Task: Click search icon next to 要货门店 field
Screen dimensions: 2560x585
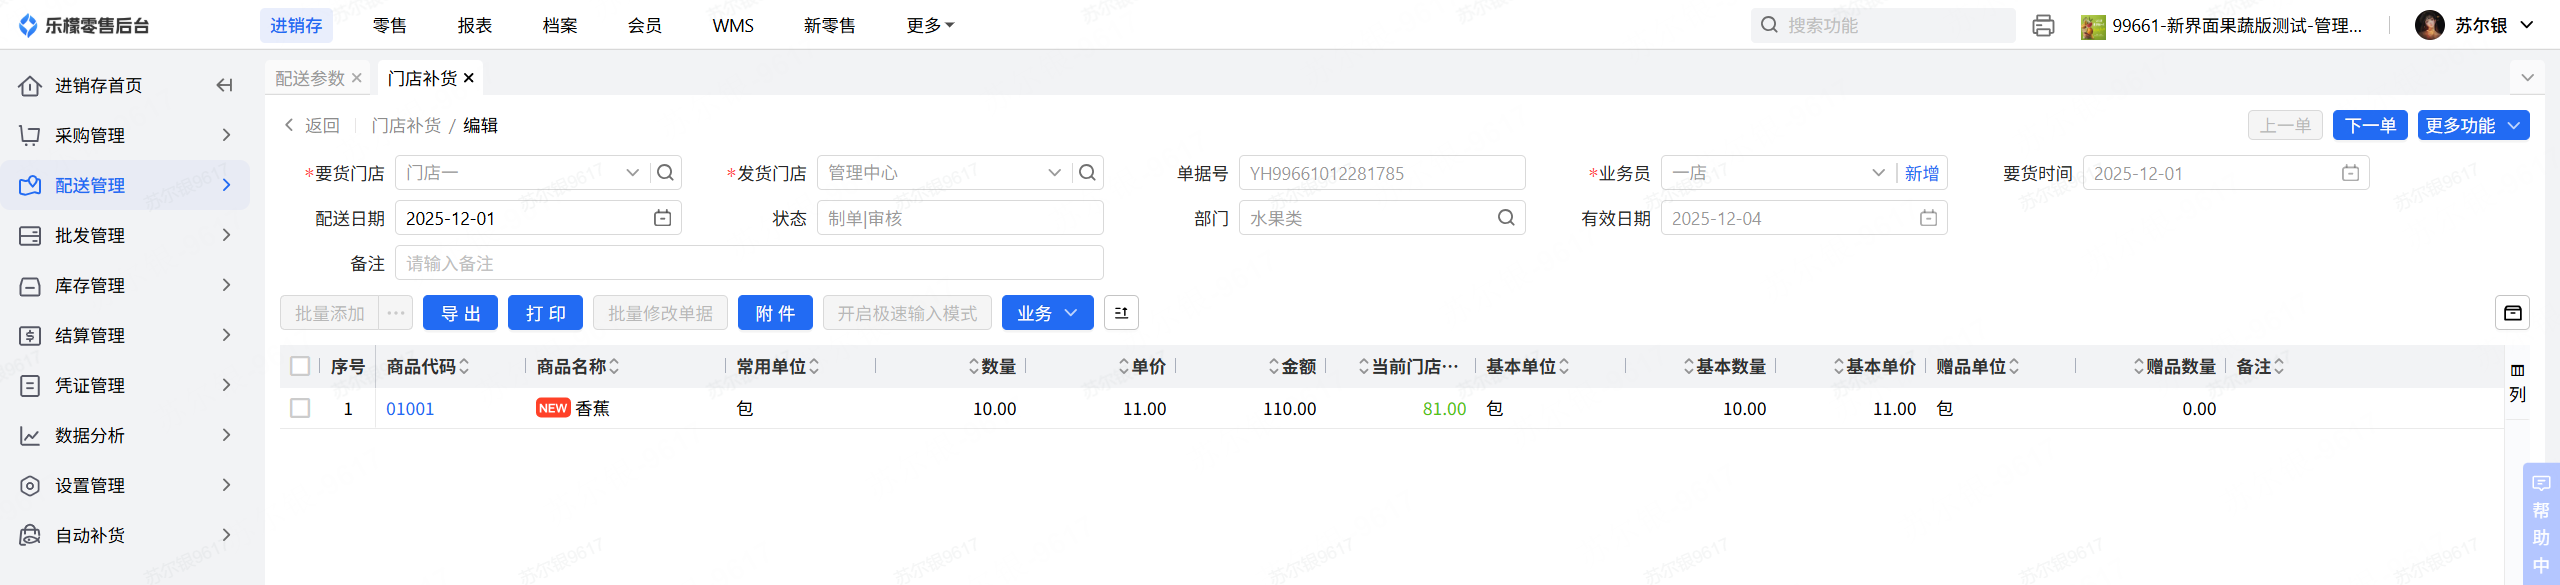Action: (x=665, y=173)
